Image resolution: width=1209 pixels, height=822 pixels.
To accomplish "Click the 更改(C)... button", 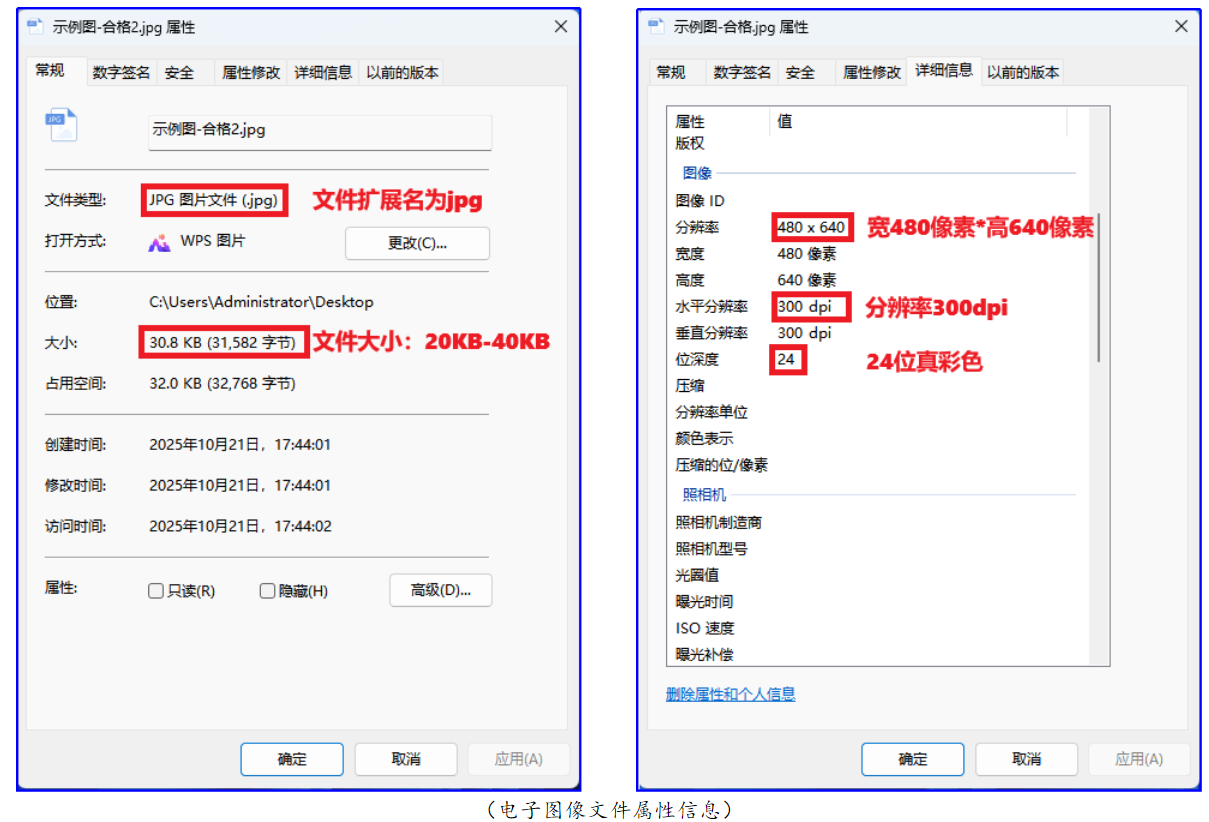I will click(x=417, y=243).
